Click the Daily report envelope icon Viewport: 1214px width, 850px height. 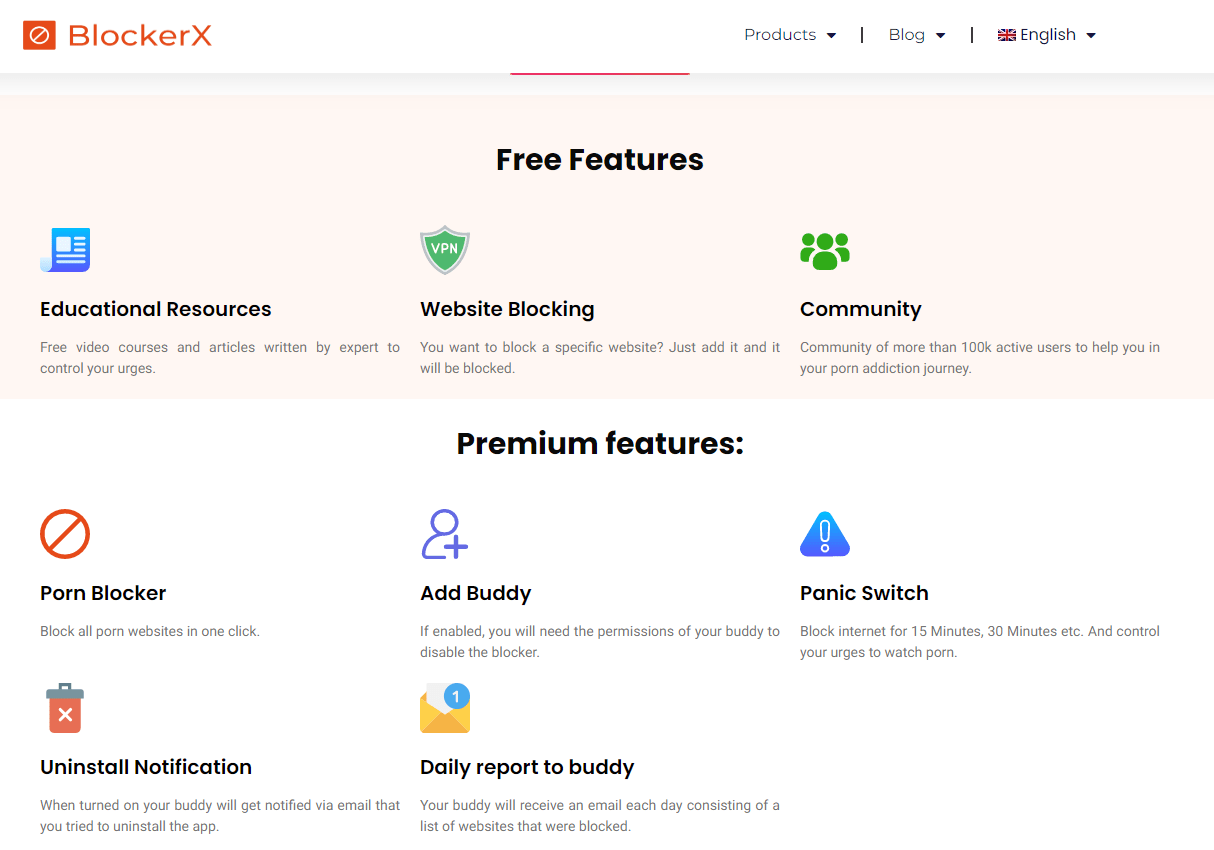pos(444,708)
